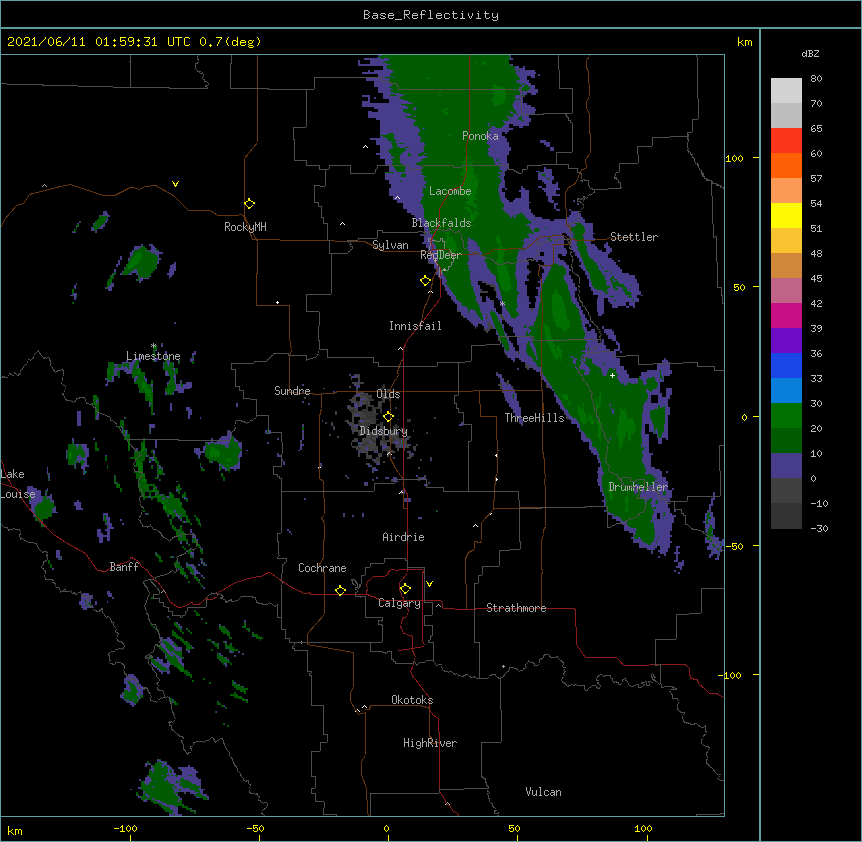Click the purple 0-10 dBZ legend swatch

coord(786,466)
